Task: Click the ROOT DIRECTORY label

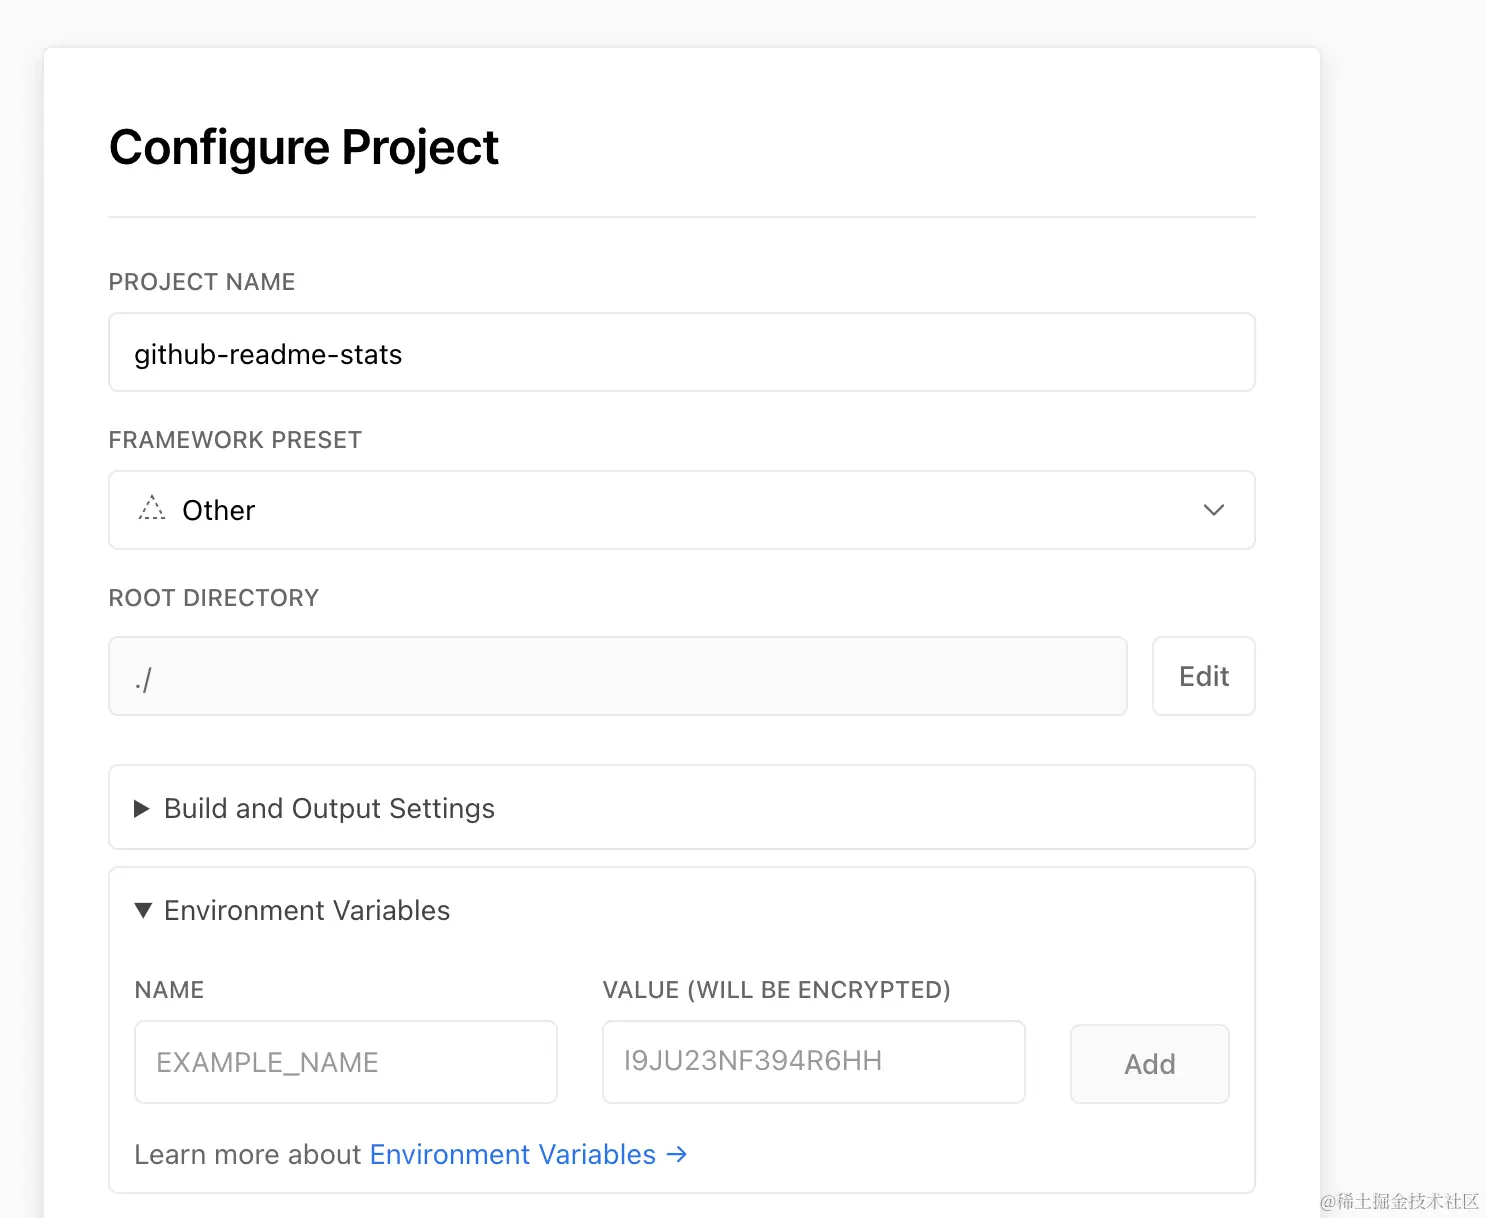Action: [x=213, y=598]
